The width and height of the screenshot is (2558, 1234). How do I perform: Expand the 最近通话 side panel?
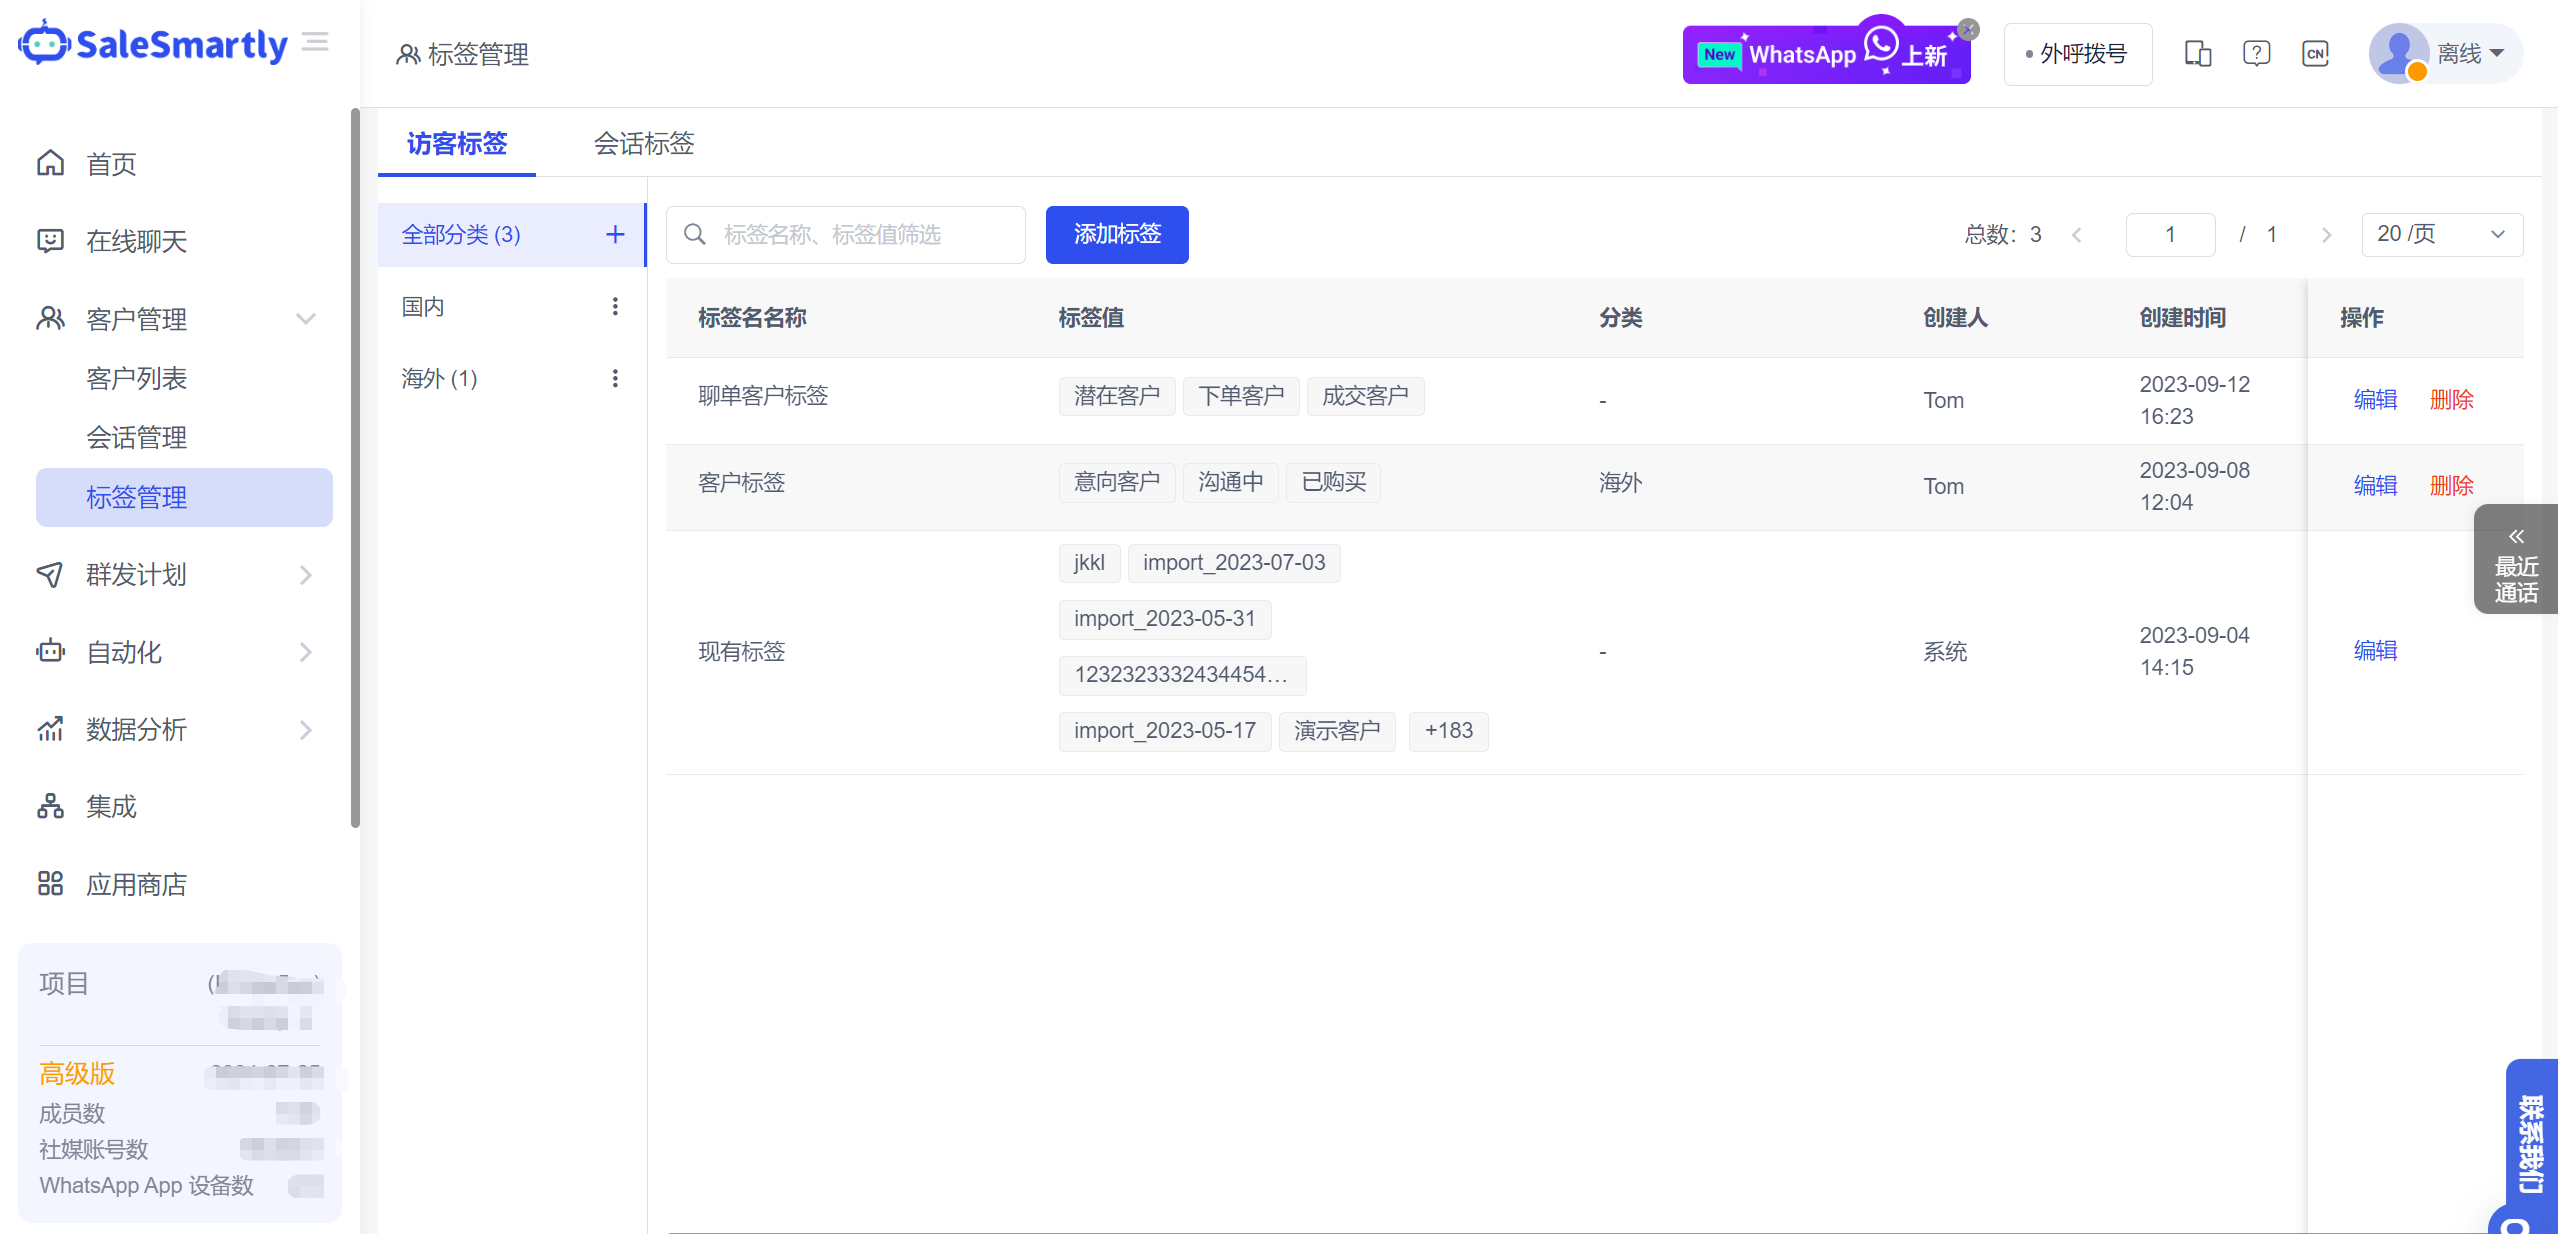point(2515,560)
